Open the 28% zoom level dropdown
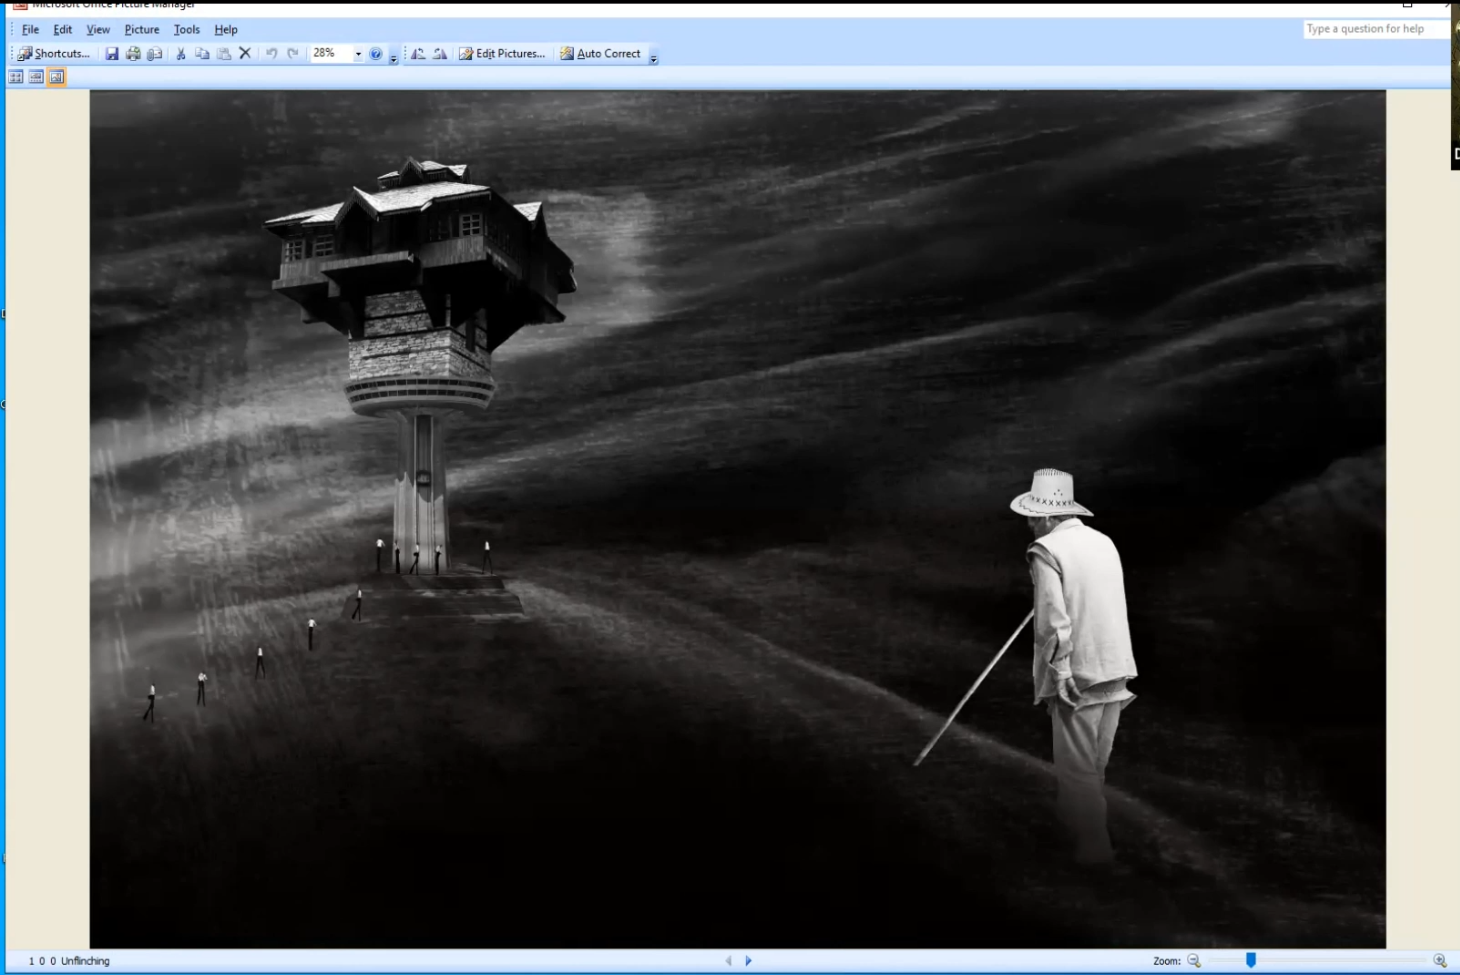Screen dimensions: 1460x975 point(358,54)
